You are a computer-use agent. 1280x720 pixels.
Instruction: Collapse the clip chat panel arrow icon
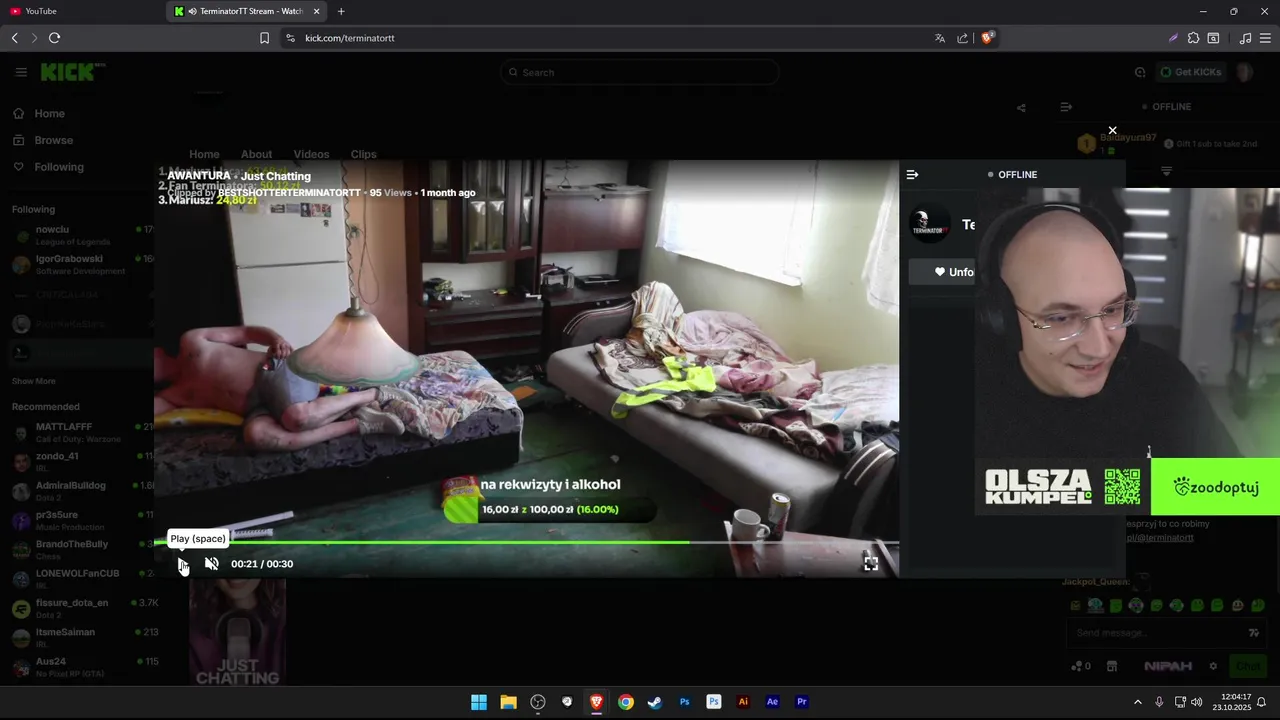tap(912, 174)
